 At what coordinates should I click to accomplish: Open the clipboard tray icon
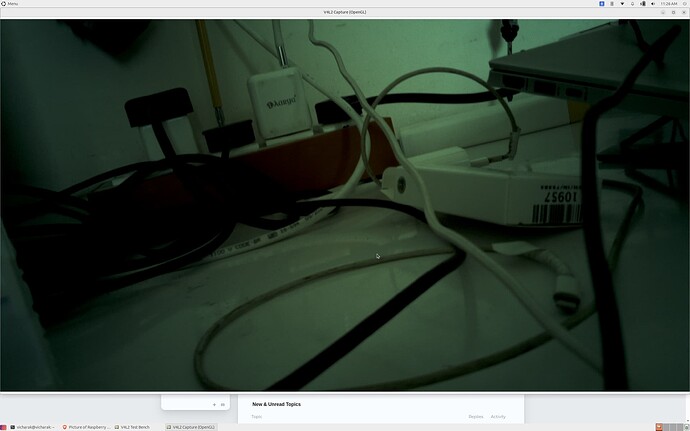(612, 4)
